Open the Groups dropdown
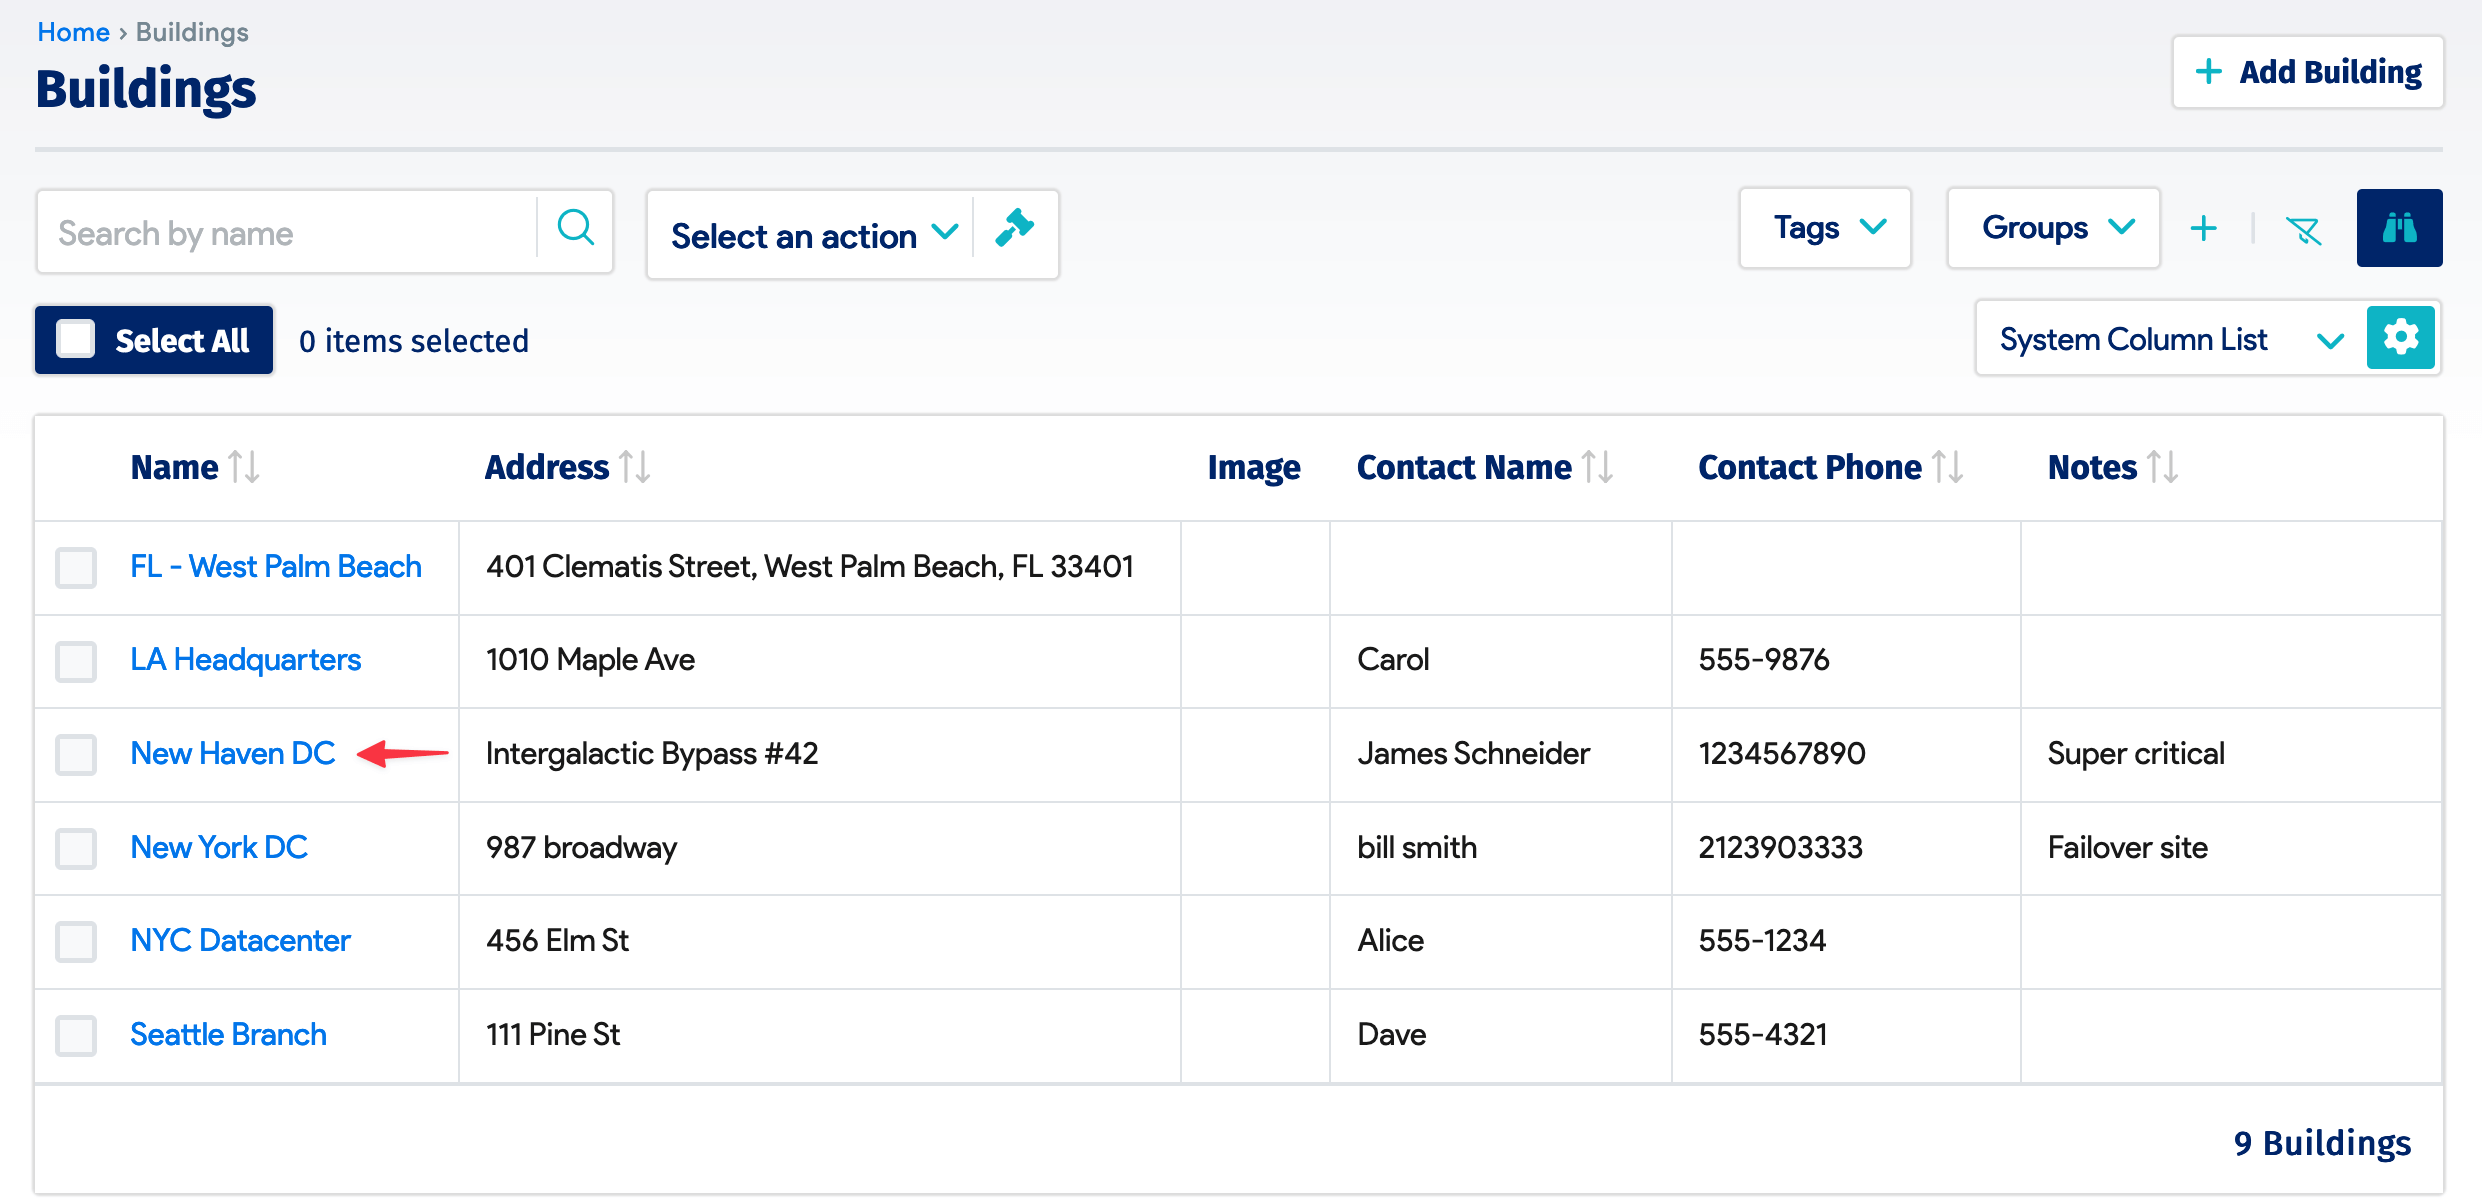The image size is (2482, 1202). 2053,228
